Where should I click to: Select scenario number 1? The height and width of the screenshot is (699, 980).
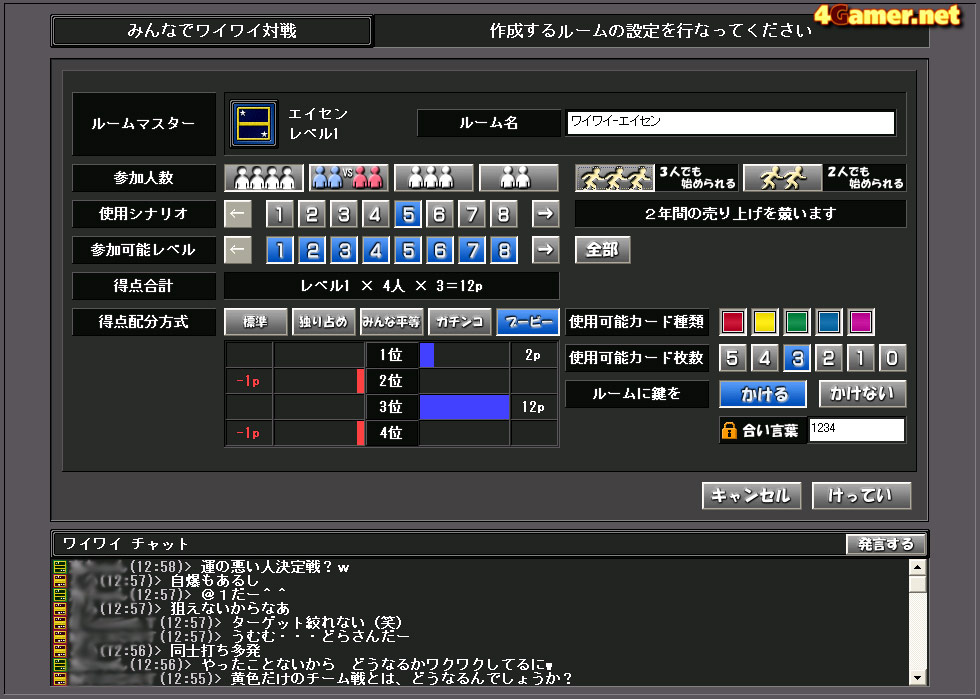tap(279, 214)
